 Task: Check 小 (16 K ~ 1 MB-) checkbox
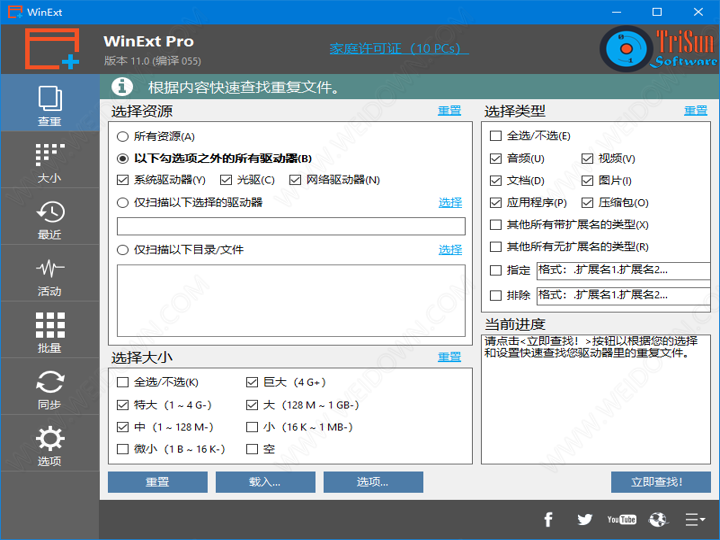tap(252, 427)
